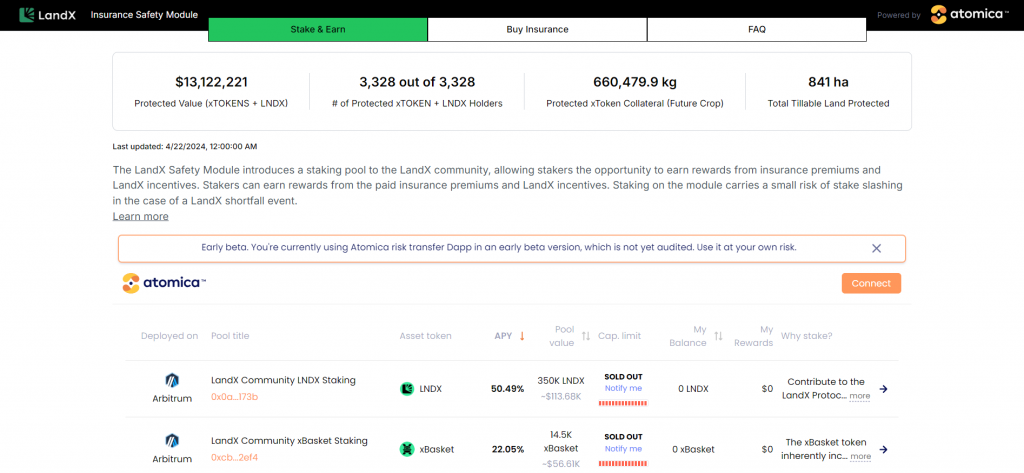Open xBasket Staking pool via the arrow icon
Image resolution: width=1024 pixels, height=473 pixels.
[883, 449]
